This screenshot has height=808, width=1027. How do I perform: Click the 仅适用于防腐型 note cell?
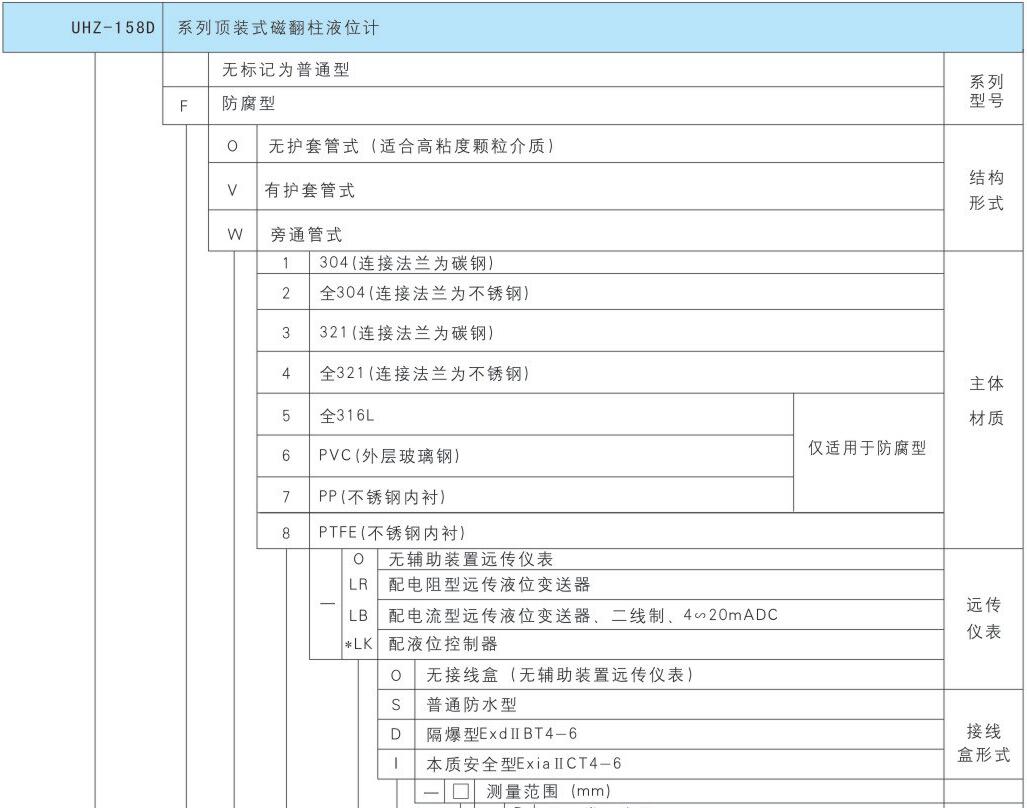tap(867, 449)
